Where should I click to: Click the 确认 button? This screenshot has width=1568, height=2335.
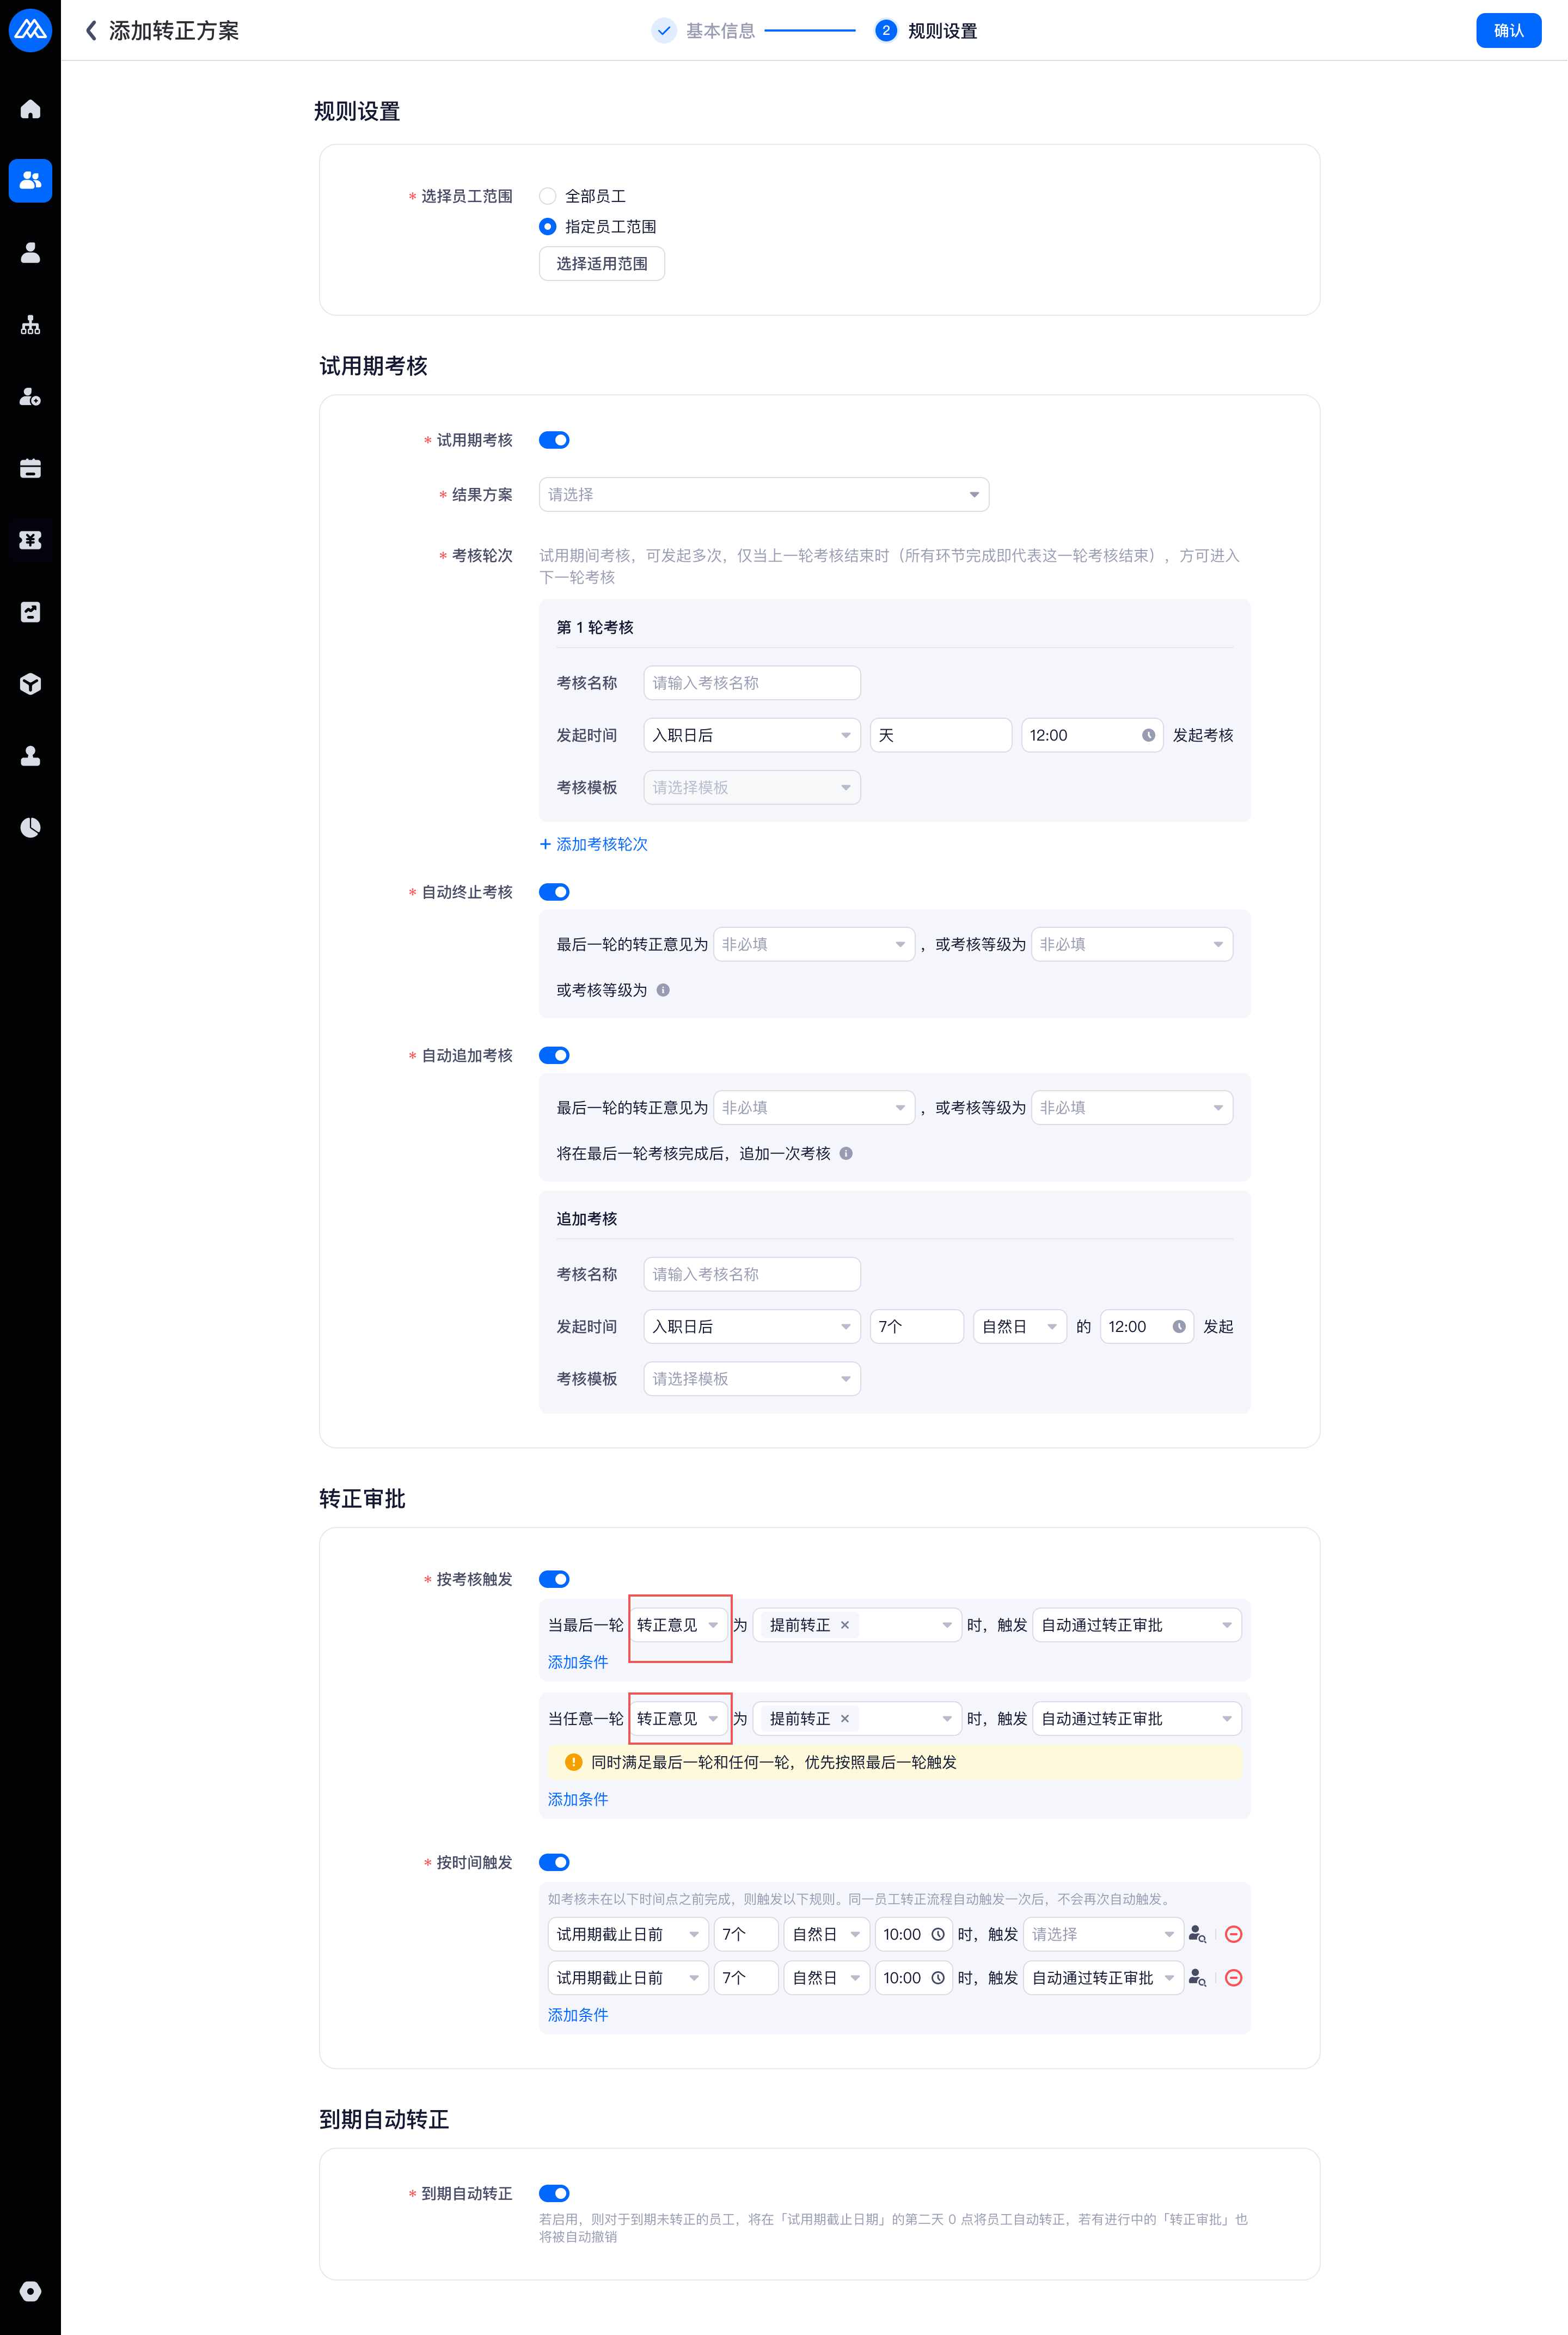[x=1508, y=30]
